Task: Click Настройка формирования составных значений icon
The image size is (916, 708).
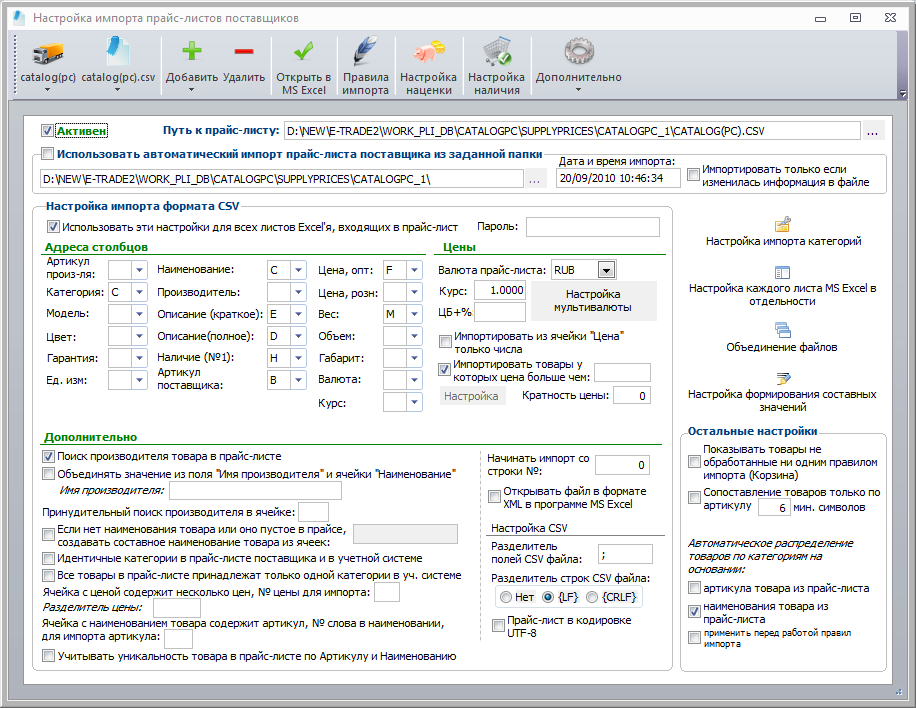Action: (783, 378)
